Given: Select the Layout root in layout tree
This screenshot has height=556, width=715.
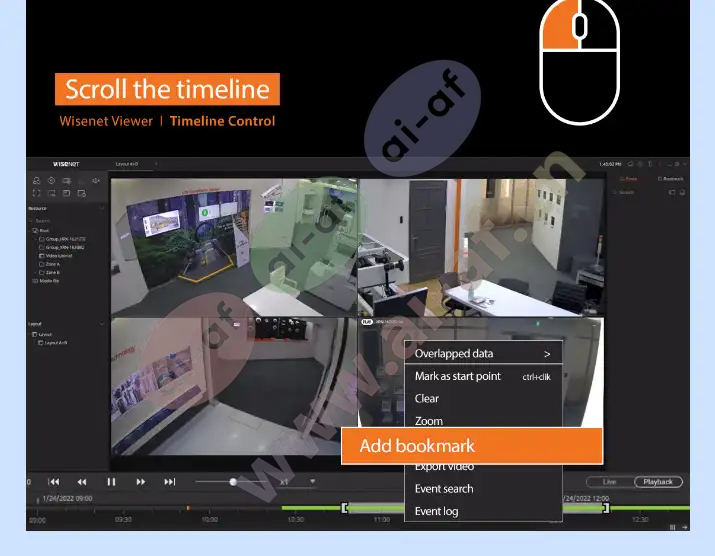Looking at the screenshot, I should click(42, 334).
